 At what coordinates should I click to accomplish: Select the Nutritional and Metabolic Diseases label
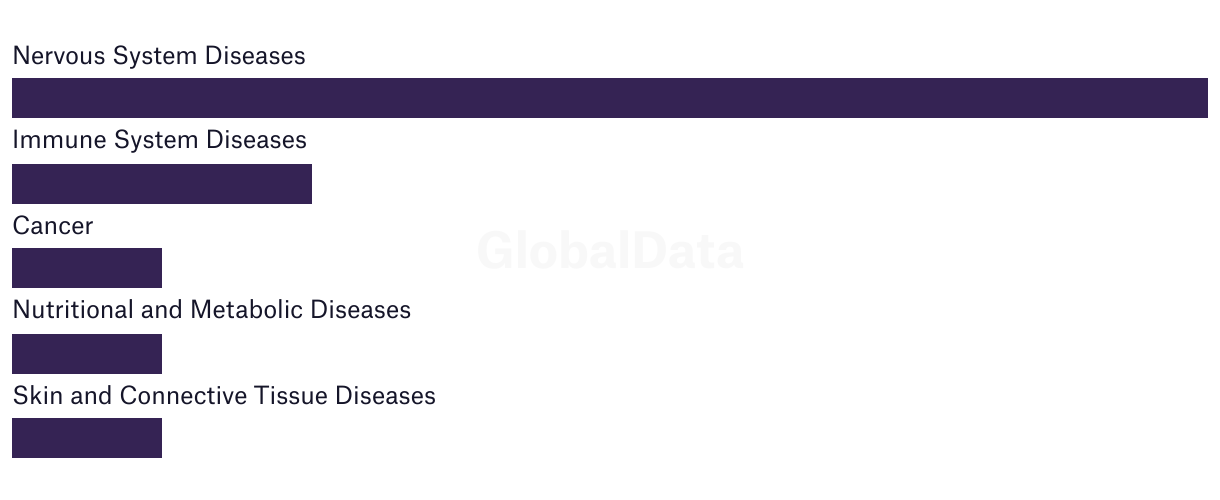tap(211, 310)
